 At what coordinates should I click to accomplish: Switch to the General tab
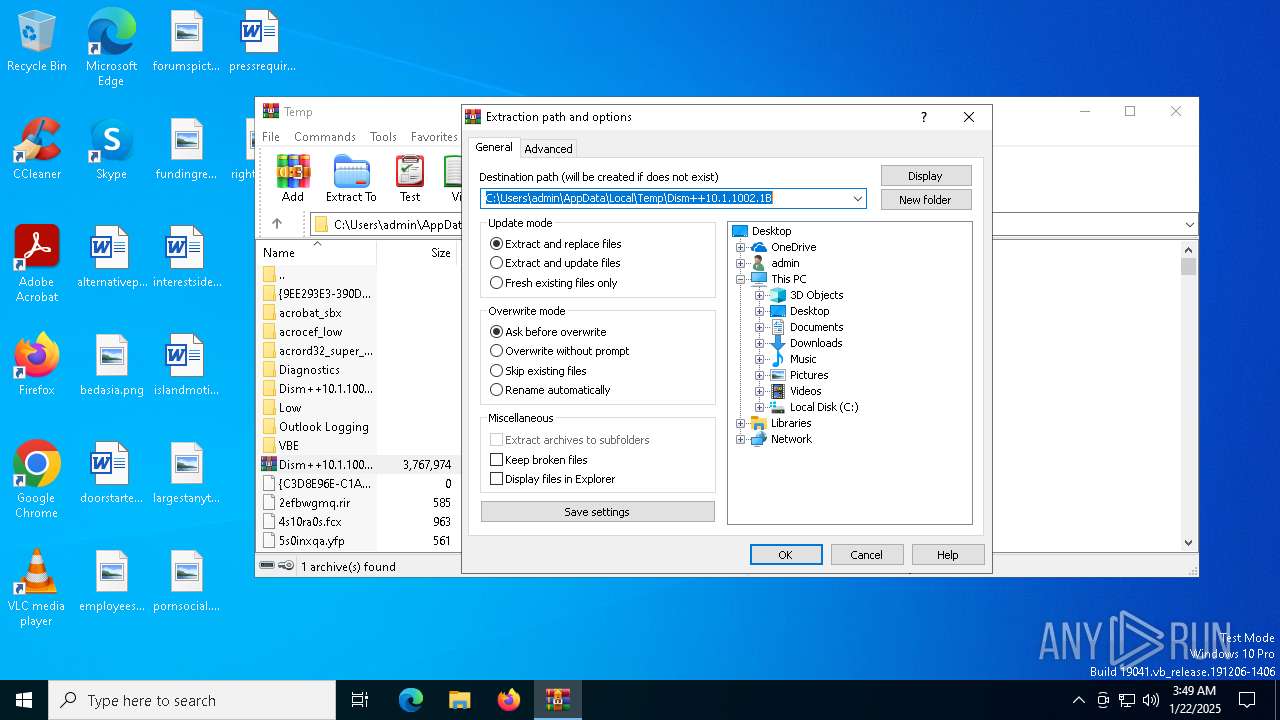tap(494, 147)
